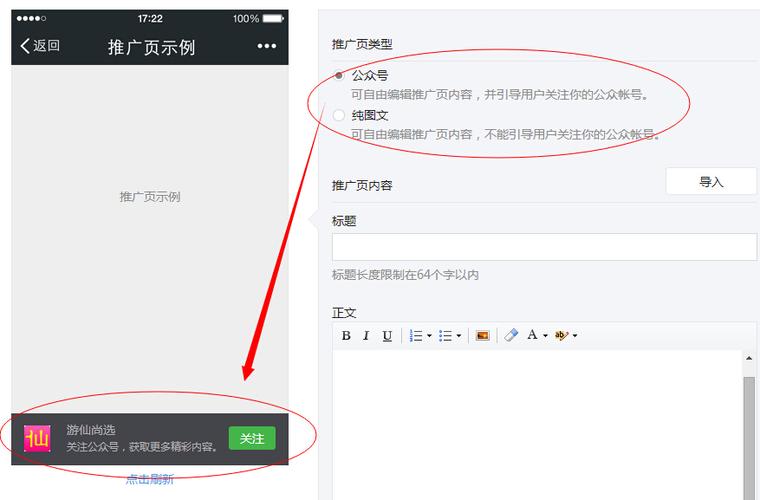Clear formatting with the eraser icon
Viewport: 760px width, 500px height.
(511, 335)
